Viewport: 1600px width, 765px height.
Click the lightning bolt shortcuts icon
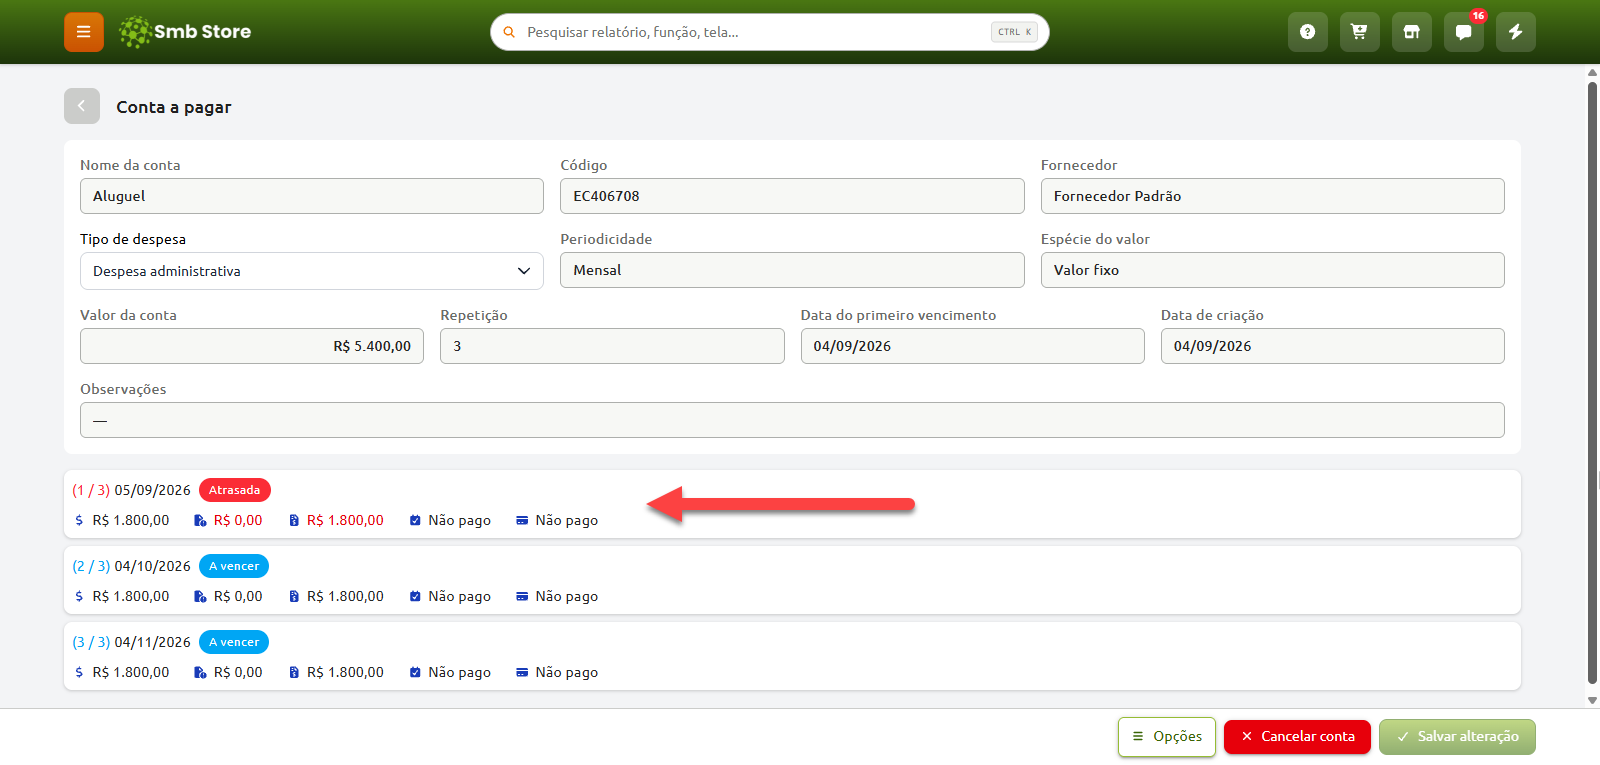point(1515,32)
